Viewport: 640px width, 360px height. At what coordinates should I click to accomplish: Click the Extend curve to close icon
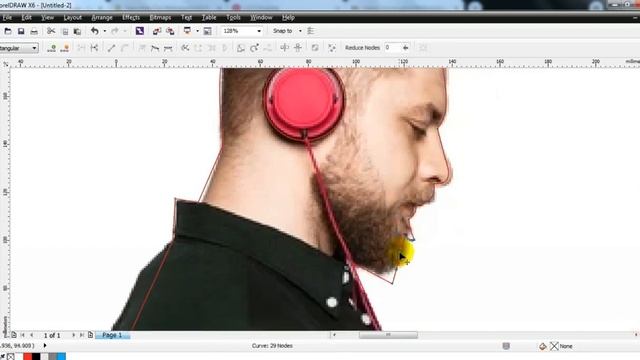198,48
